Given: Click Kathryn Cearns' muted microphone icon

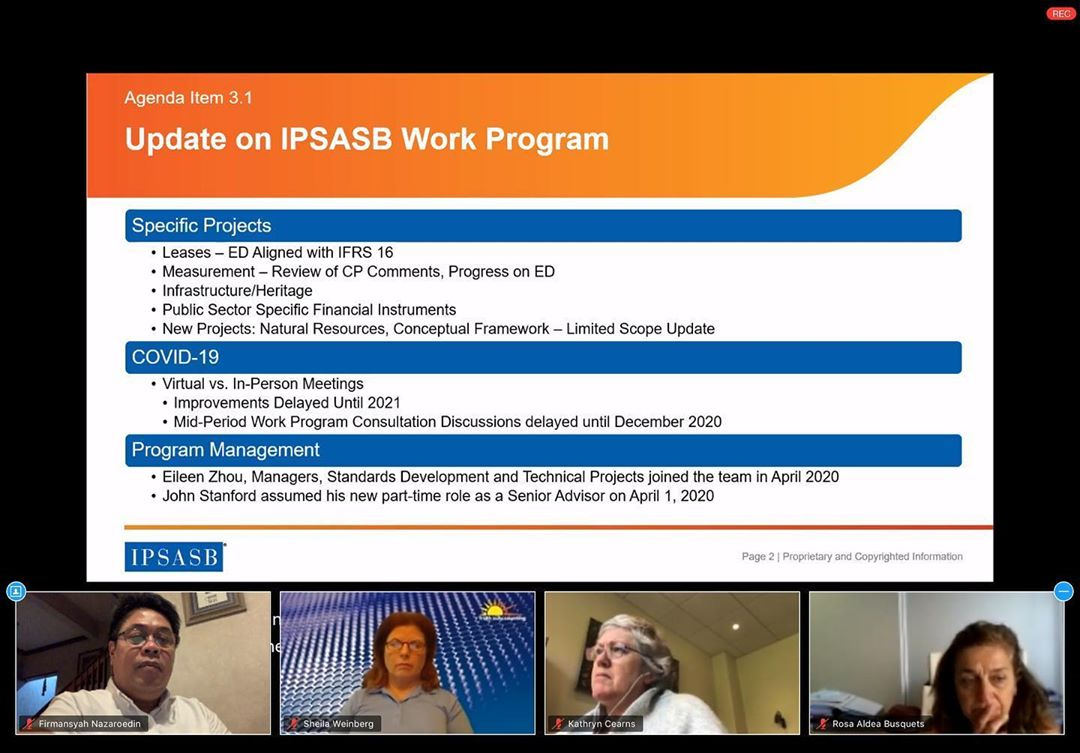Looking at the screenshot, I should [558, 724].
